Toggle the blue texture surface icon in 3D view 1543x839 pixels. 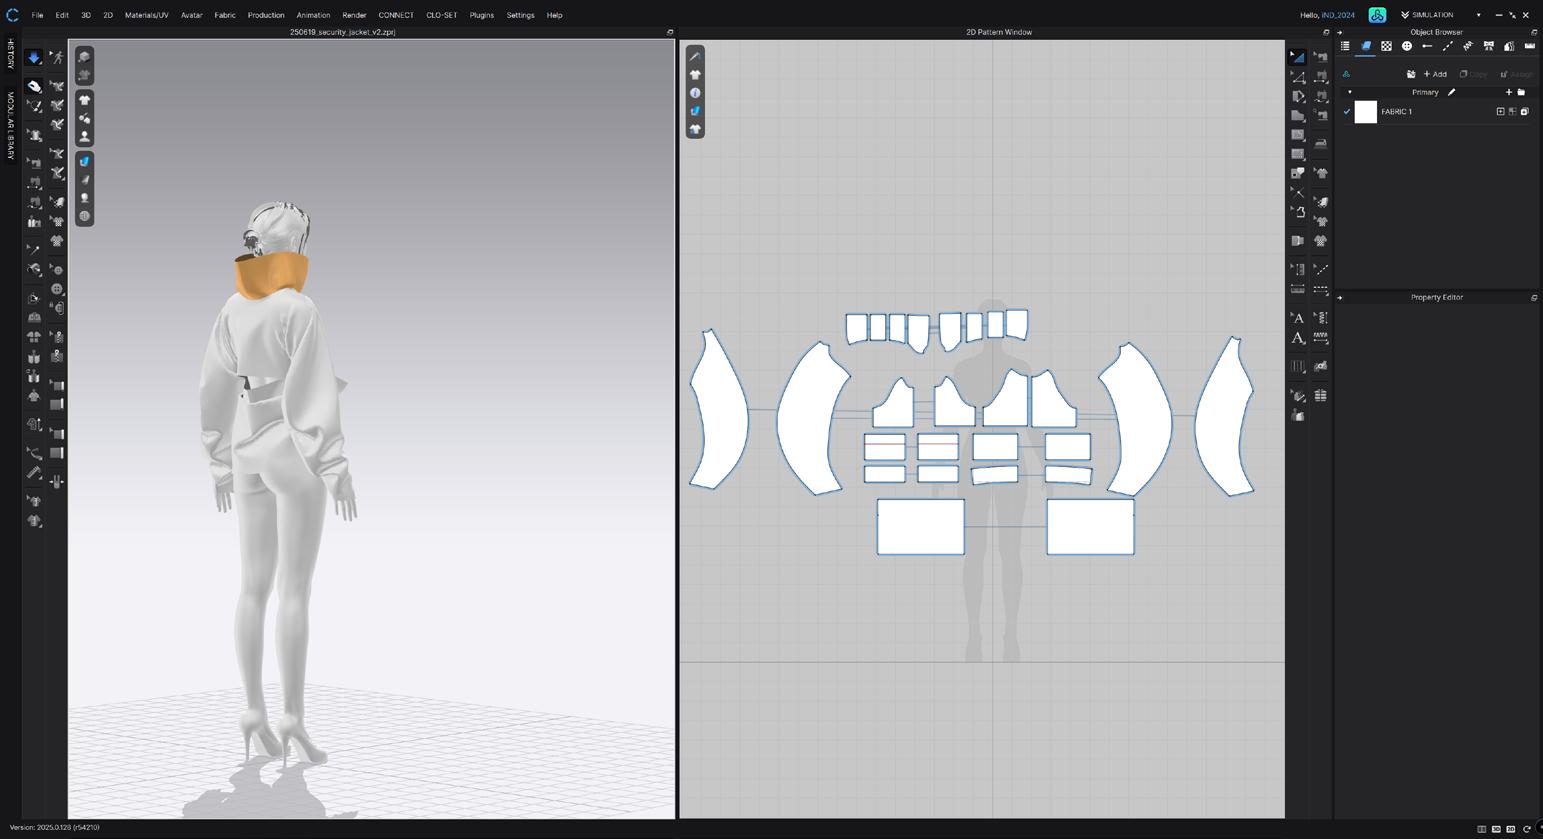click(x=85, y=161)
